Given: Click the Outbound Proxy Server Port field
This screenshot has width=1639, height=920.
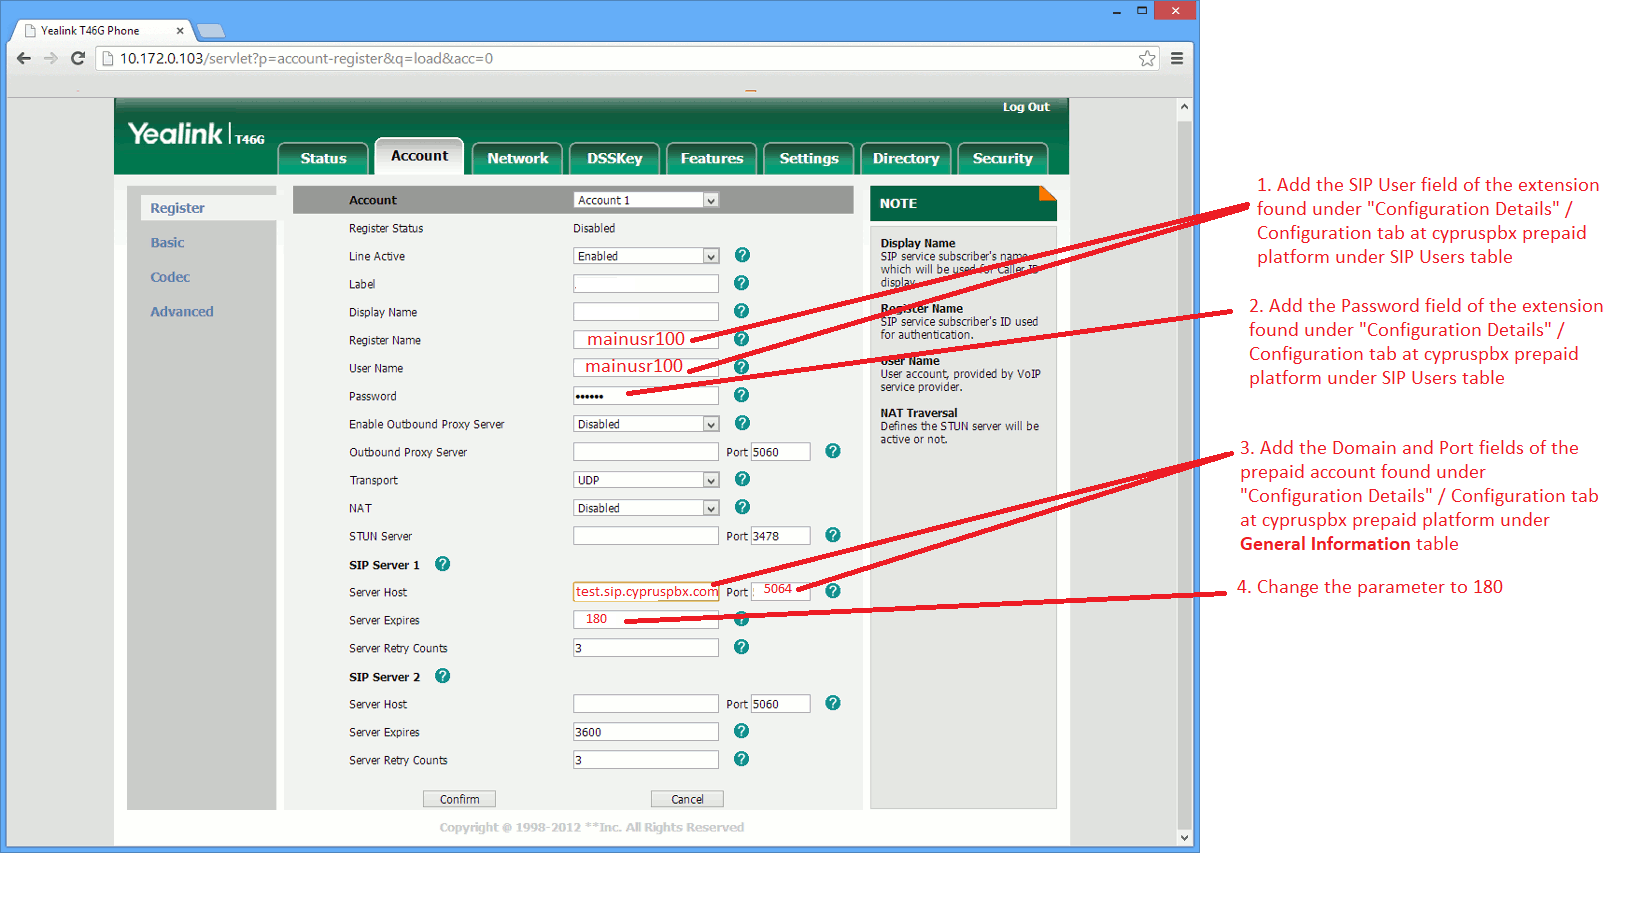Looking at the screenshot, I should coord(780,452).
